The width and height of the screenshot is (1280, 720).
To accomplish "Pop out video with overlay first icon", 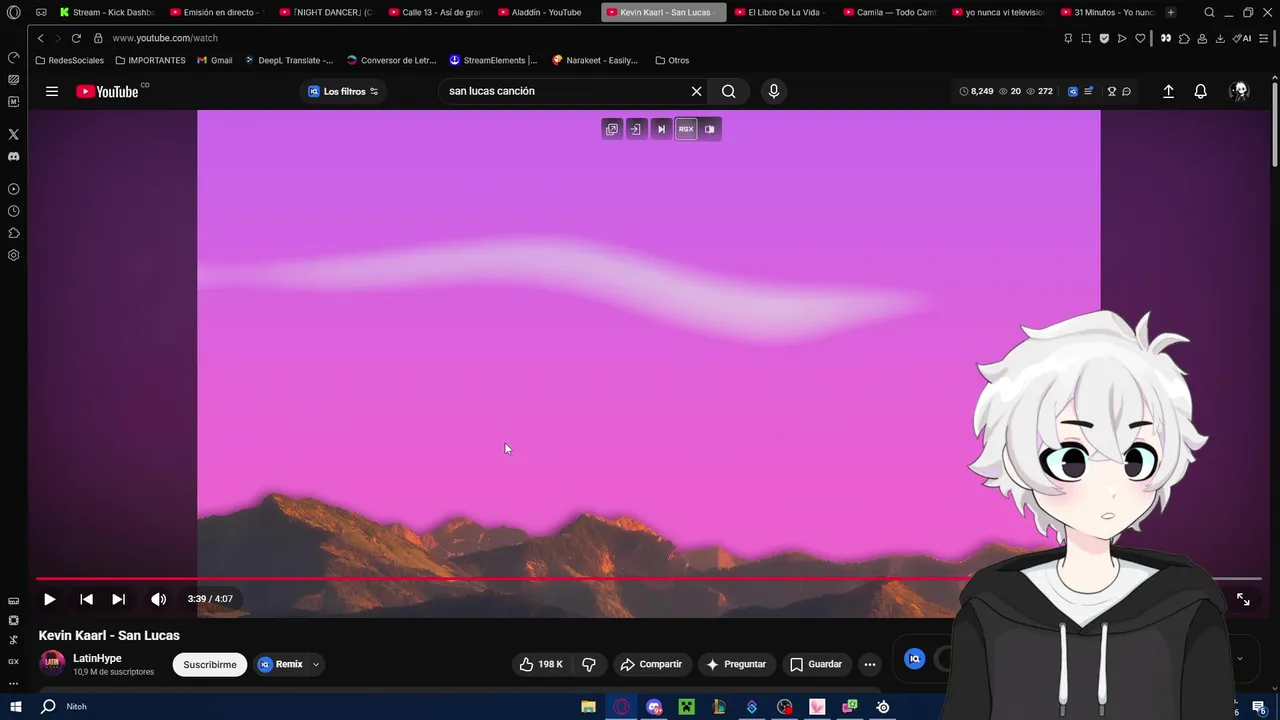I will [x=612, y=129].
